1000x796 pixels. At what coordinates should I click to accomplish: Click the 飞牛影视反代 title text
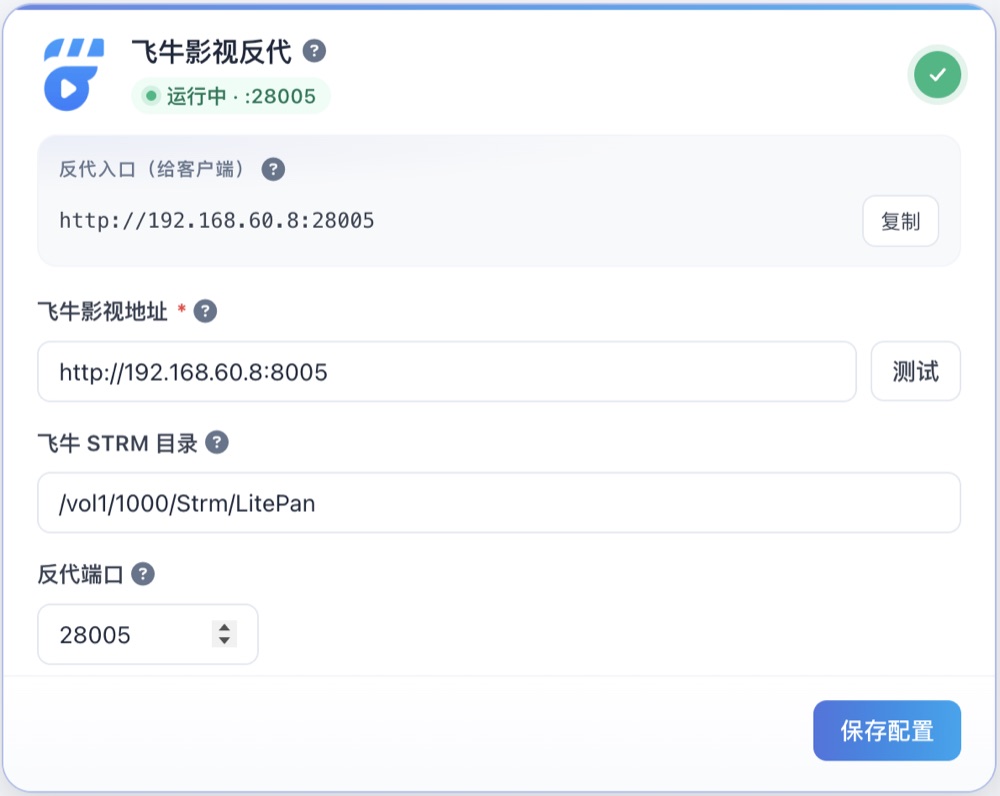click(x=212, y=52)
